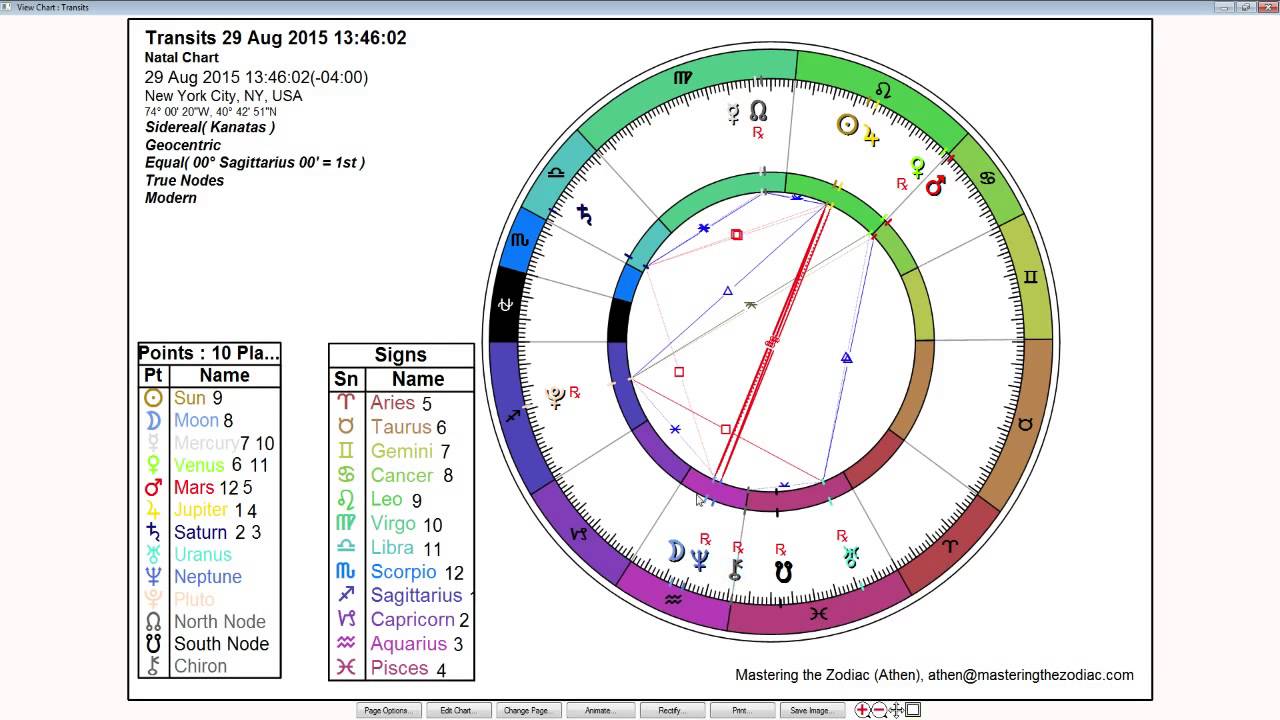The width and height of the screenshot is (1280, 720).
Task: Click the Pisces row in Signs table
Action: point(401,668)
